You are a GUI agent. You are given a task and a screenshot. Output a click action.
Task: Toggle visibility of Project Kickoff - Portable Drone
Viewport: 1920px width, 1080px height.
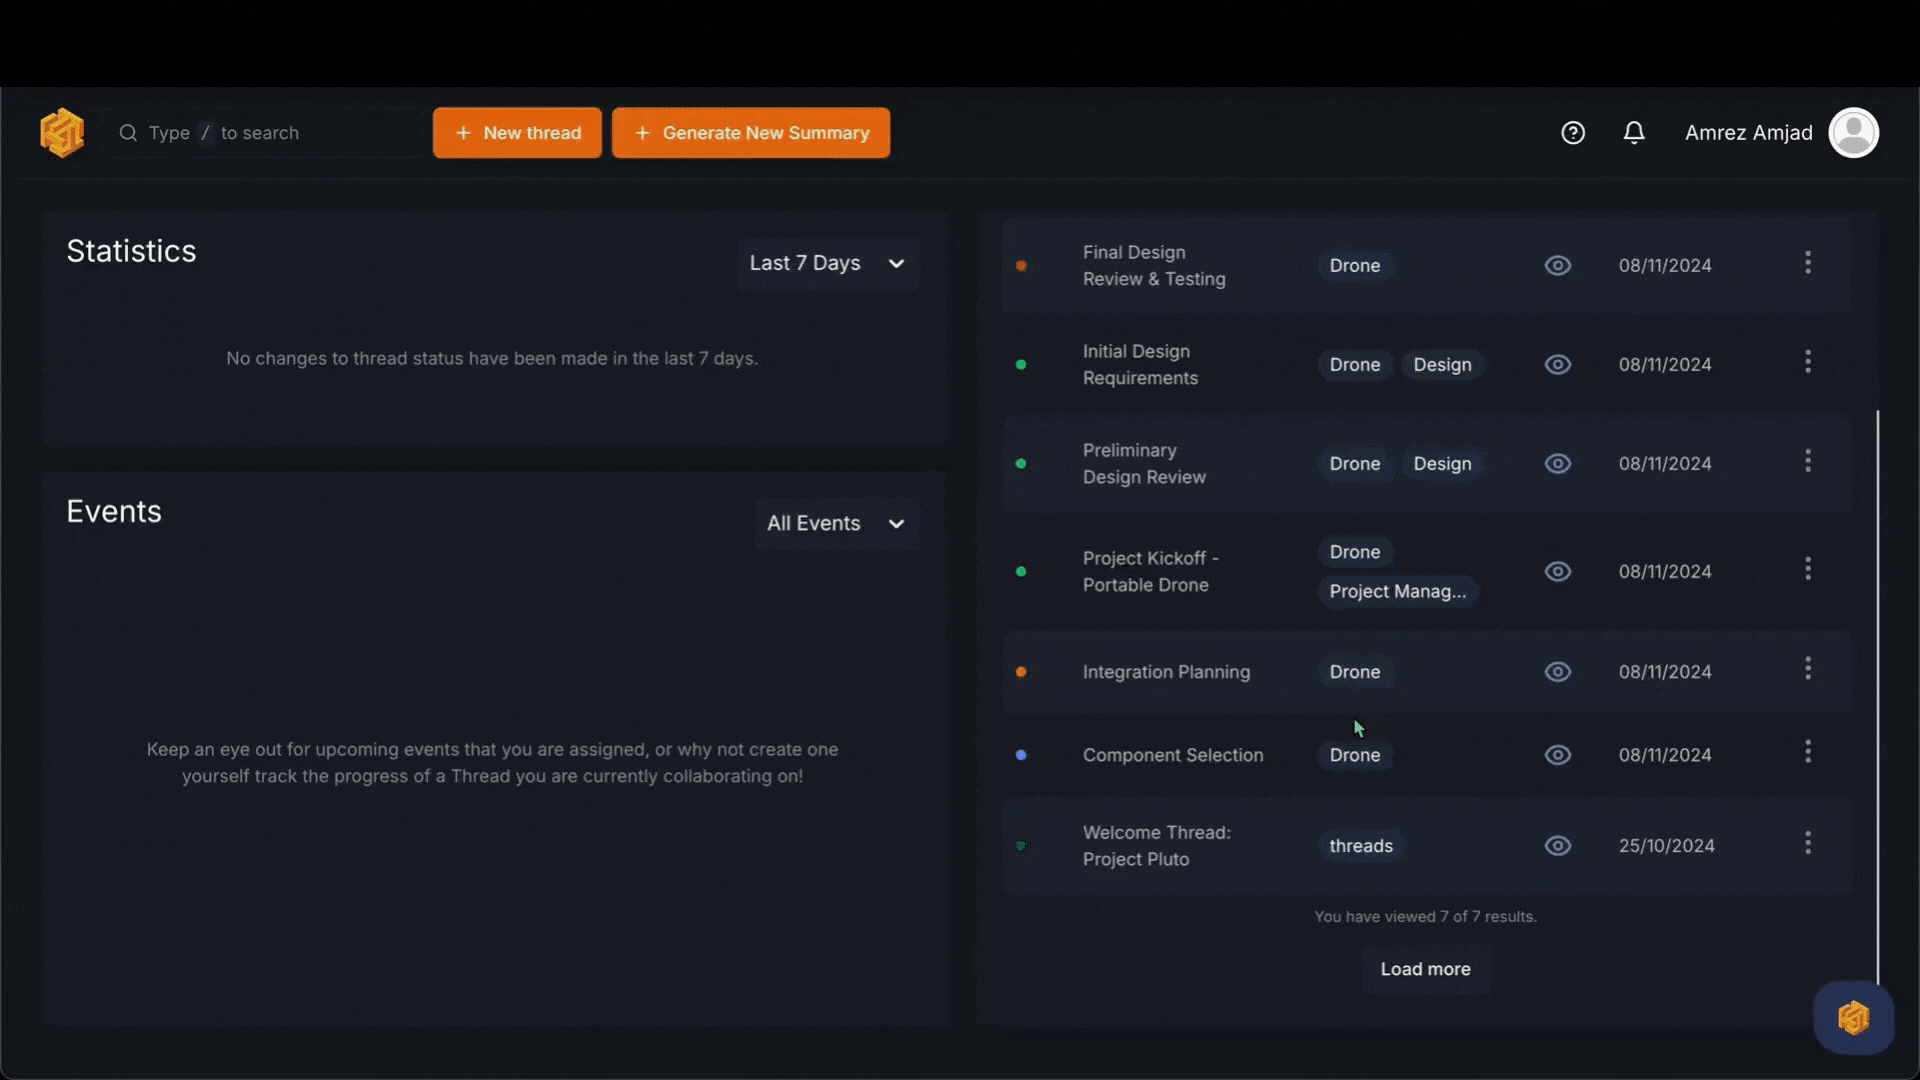1558,571
